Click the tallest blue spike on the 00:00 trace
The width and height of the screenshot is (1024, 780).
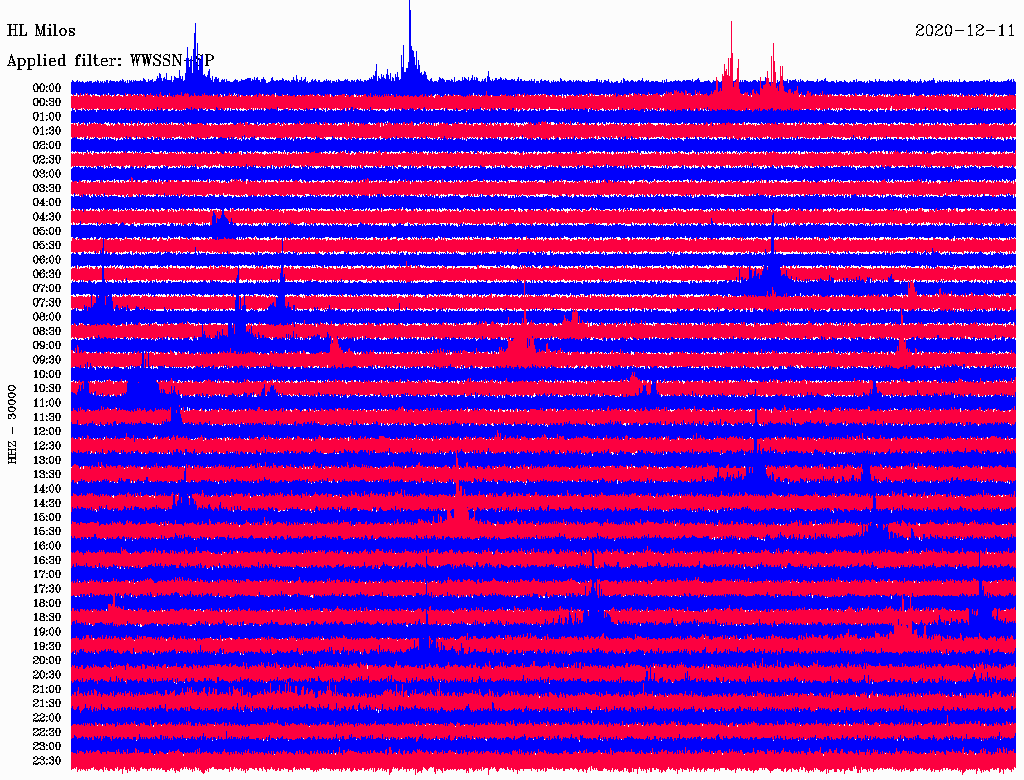[409, 39]
